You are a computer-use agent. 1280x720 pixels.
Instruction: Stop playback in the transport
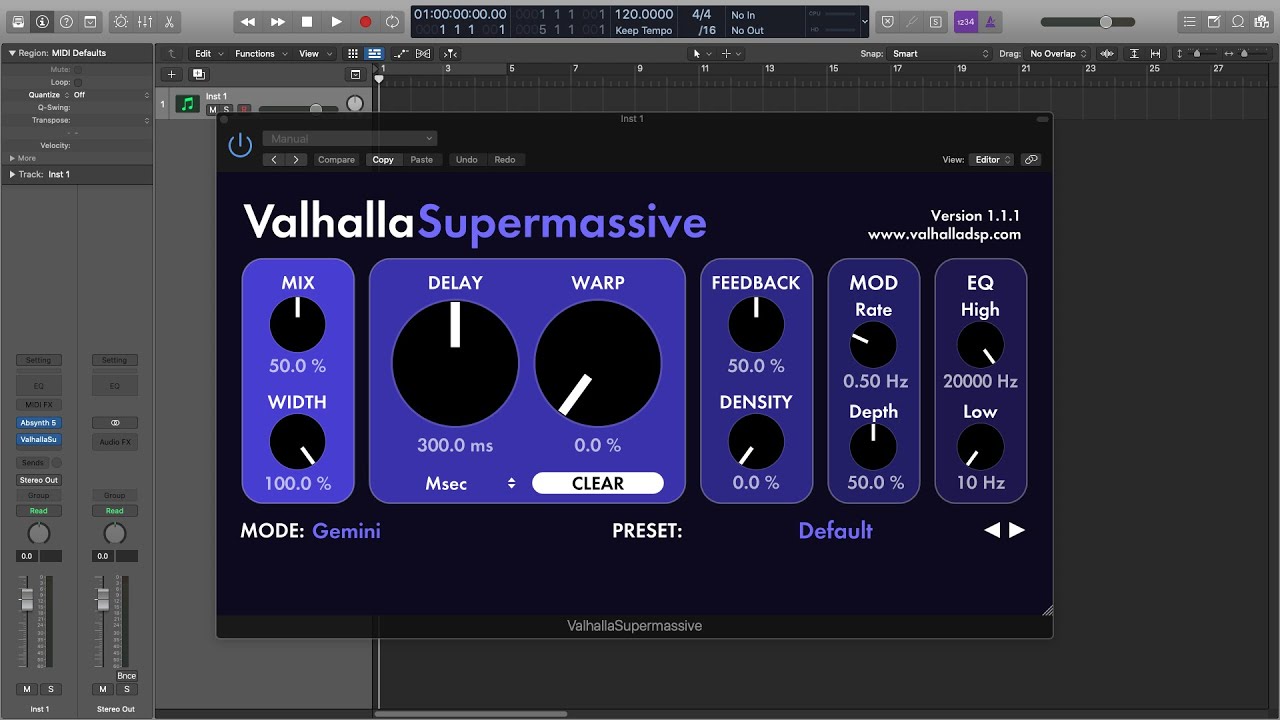(307, 21)
